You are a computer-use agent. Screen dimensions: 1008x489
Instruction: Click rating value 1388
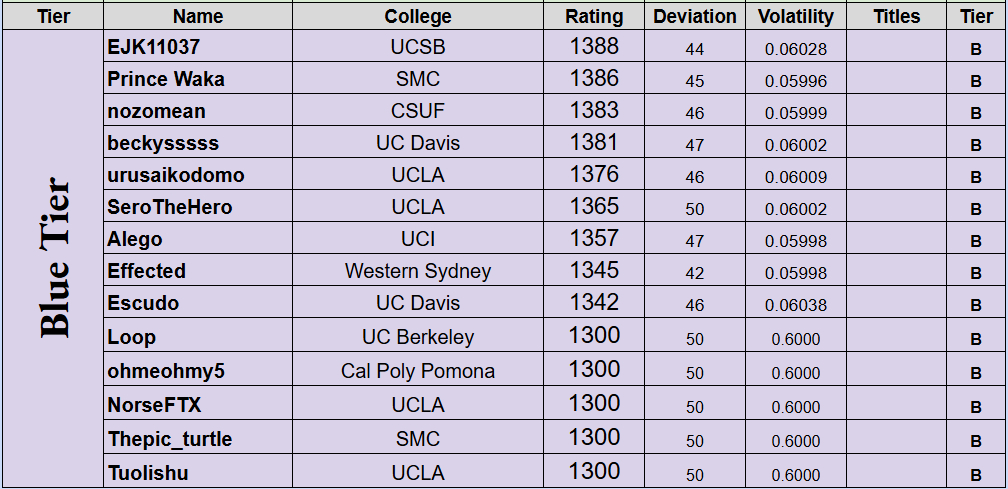click(x=594, y=46)
